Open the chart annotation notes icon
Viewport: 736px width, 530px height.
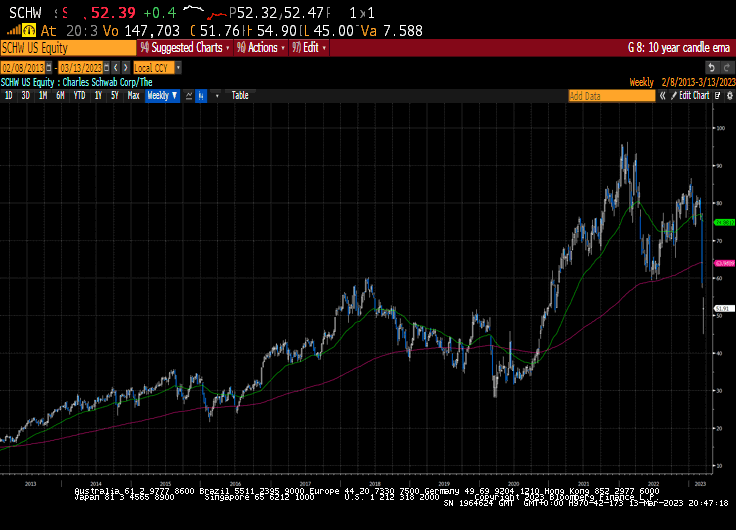click(718, 96)
